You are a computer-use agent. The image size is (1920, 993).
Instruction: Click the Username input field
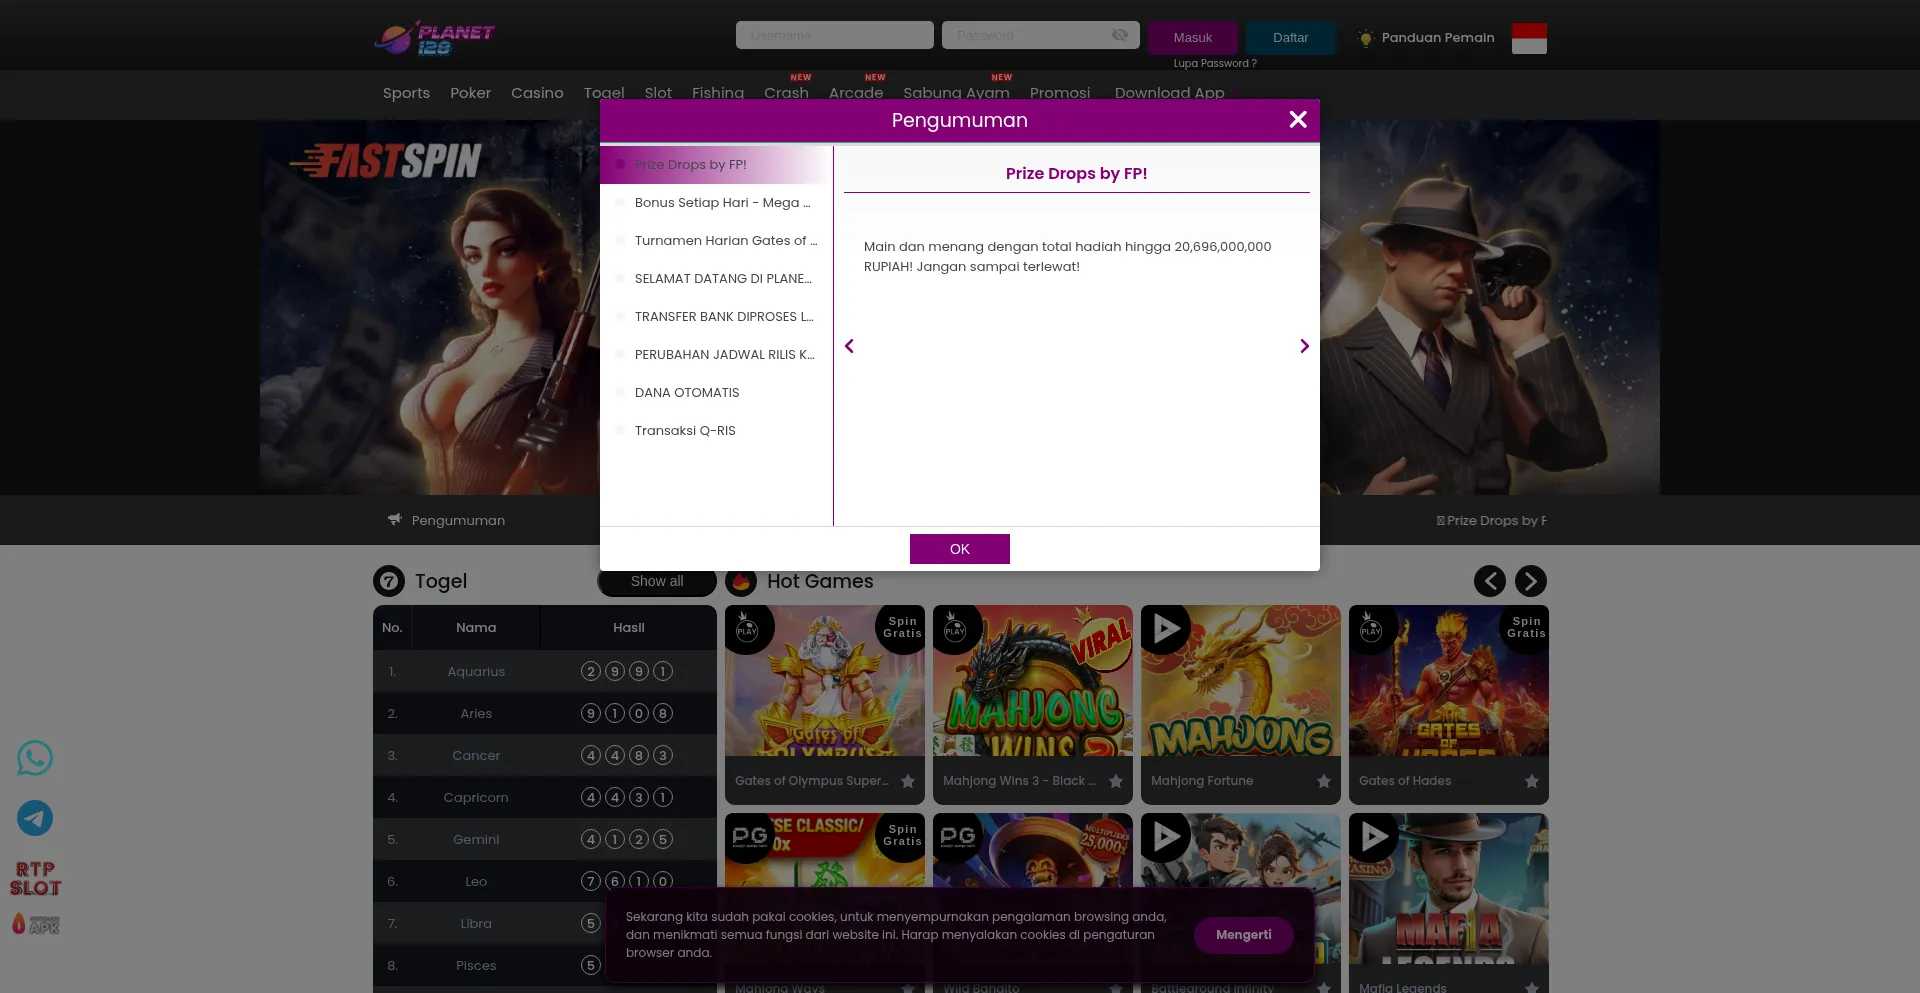[x=835, y=35]
